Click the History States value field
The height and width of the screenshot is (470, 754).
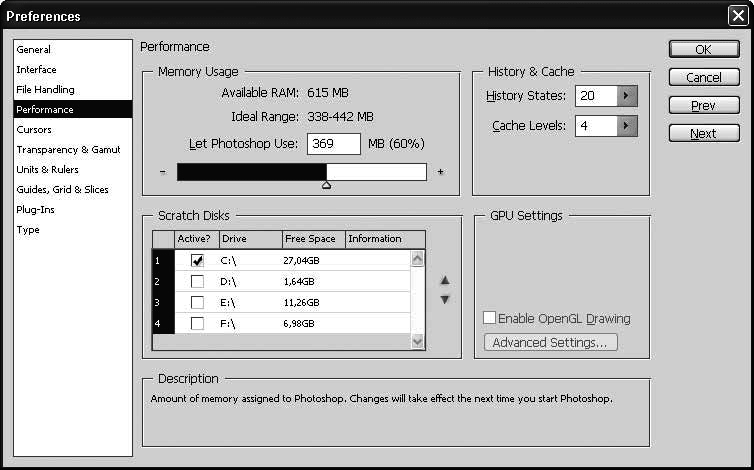[596, 96]
